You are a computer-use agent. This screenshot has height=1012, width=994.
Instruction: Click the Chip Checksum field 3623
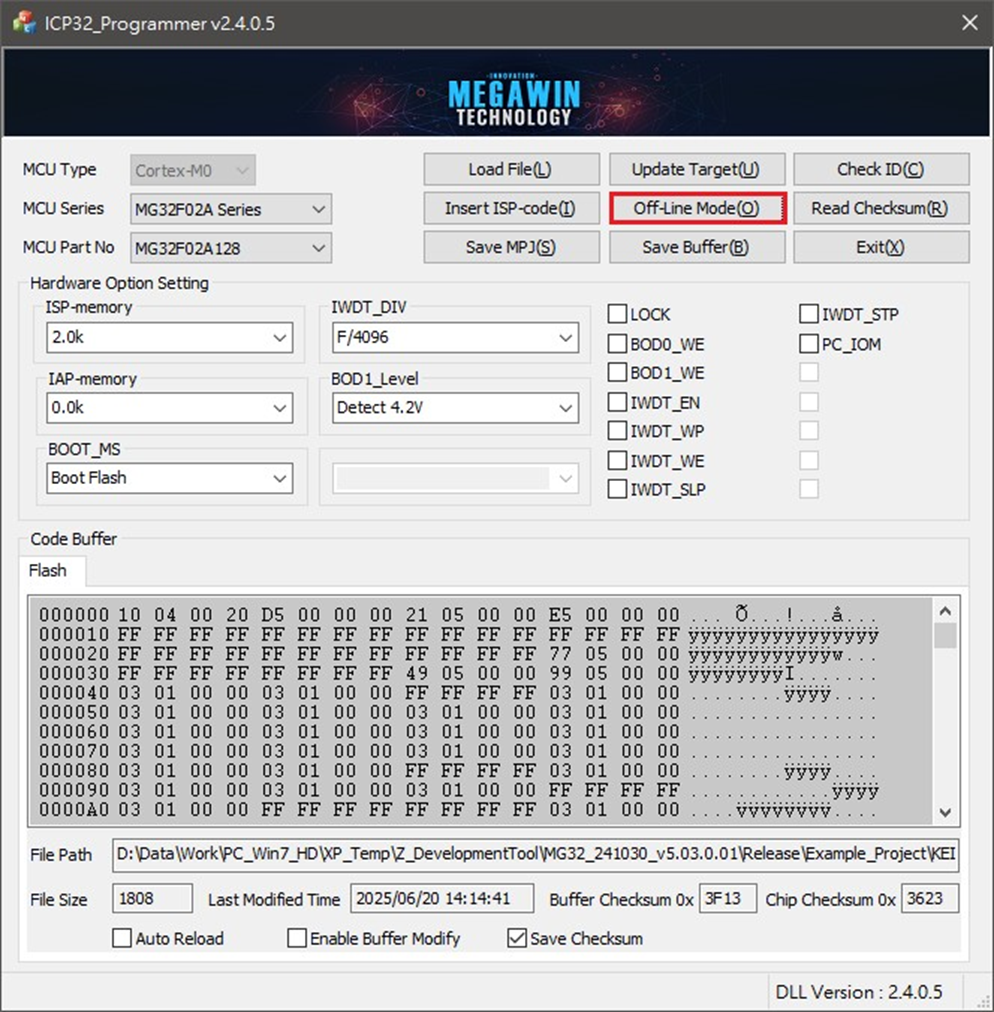pyautogui.click(x=930, y=898)
